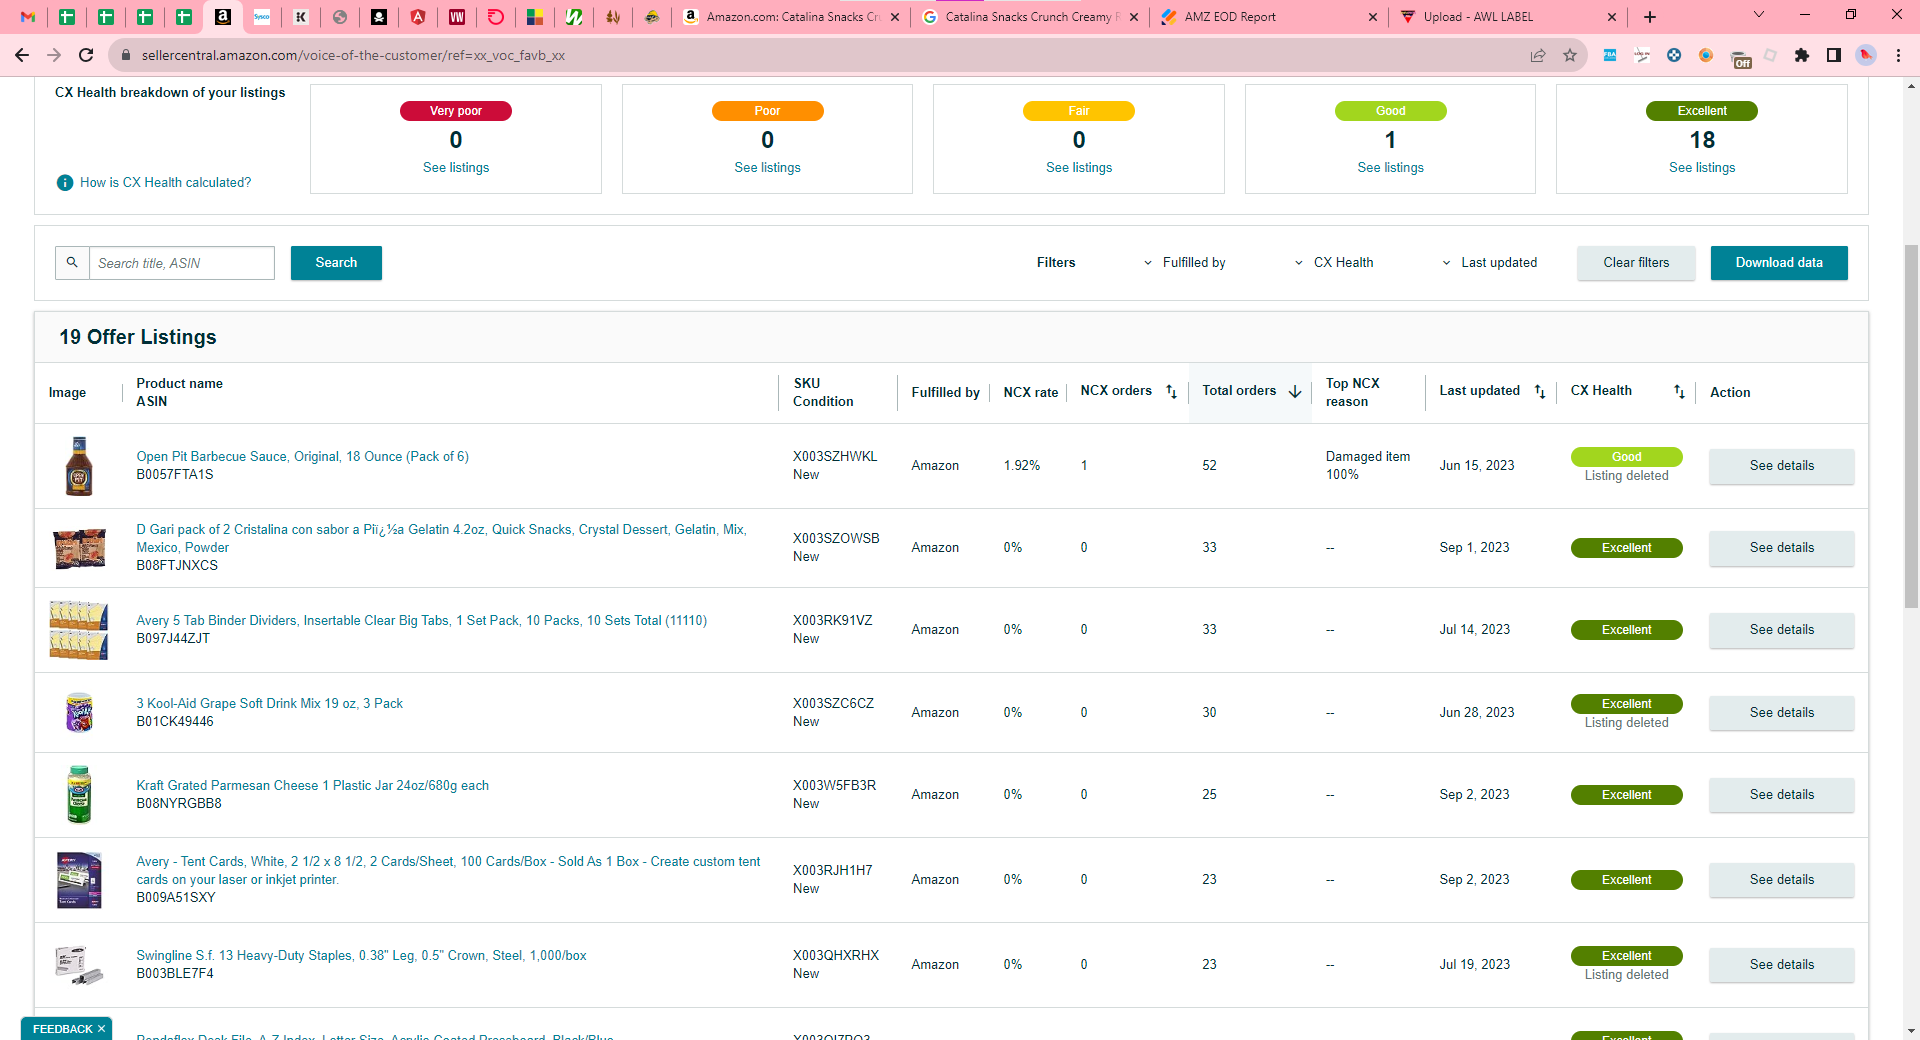Toggle the browser side panel

pyautogui.click(x=1834, y=55)
